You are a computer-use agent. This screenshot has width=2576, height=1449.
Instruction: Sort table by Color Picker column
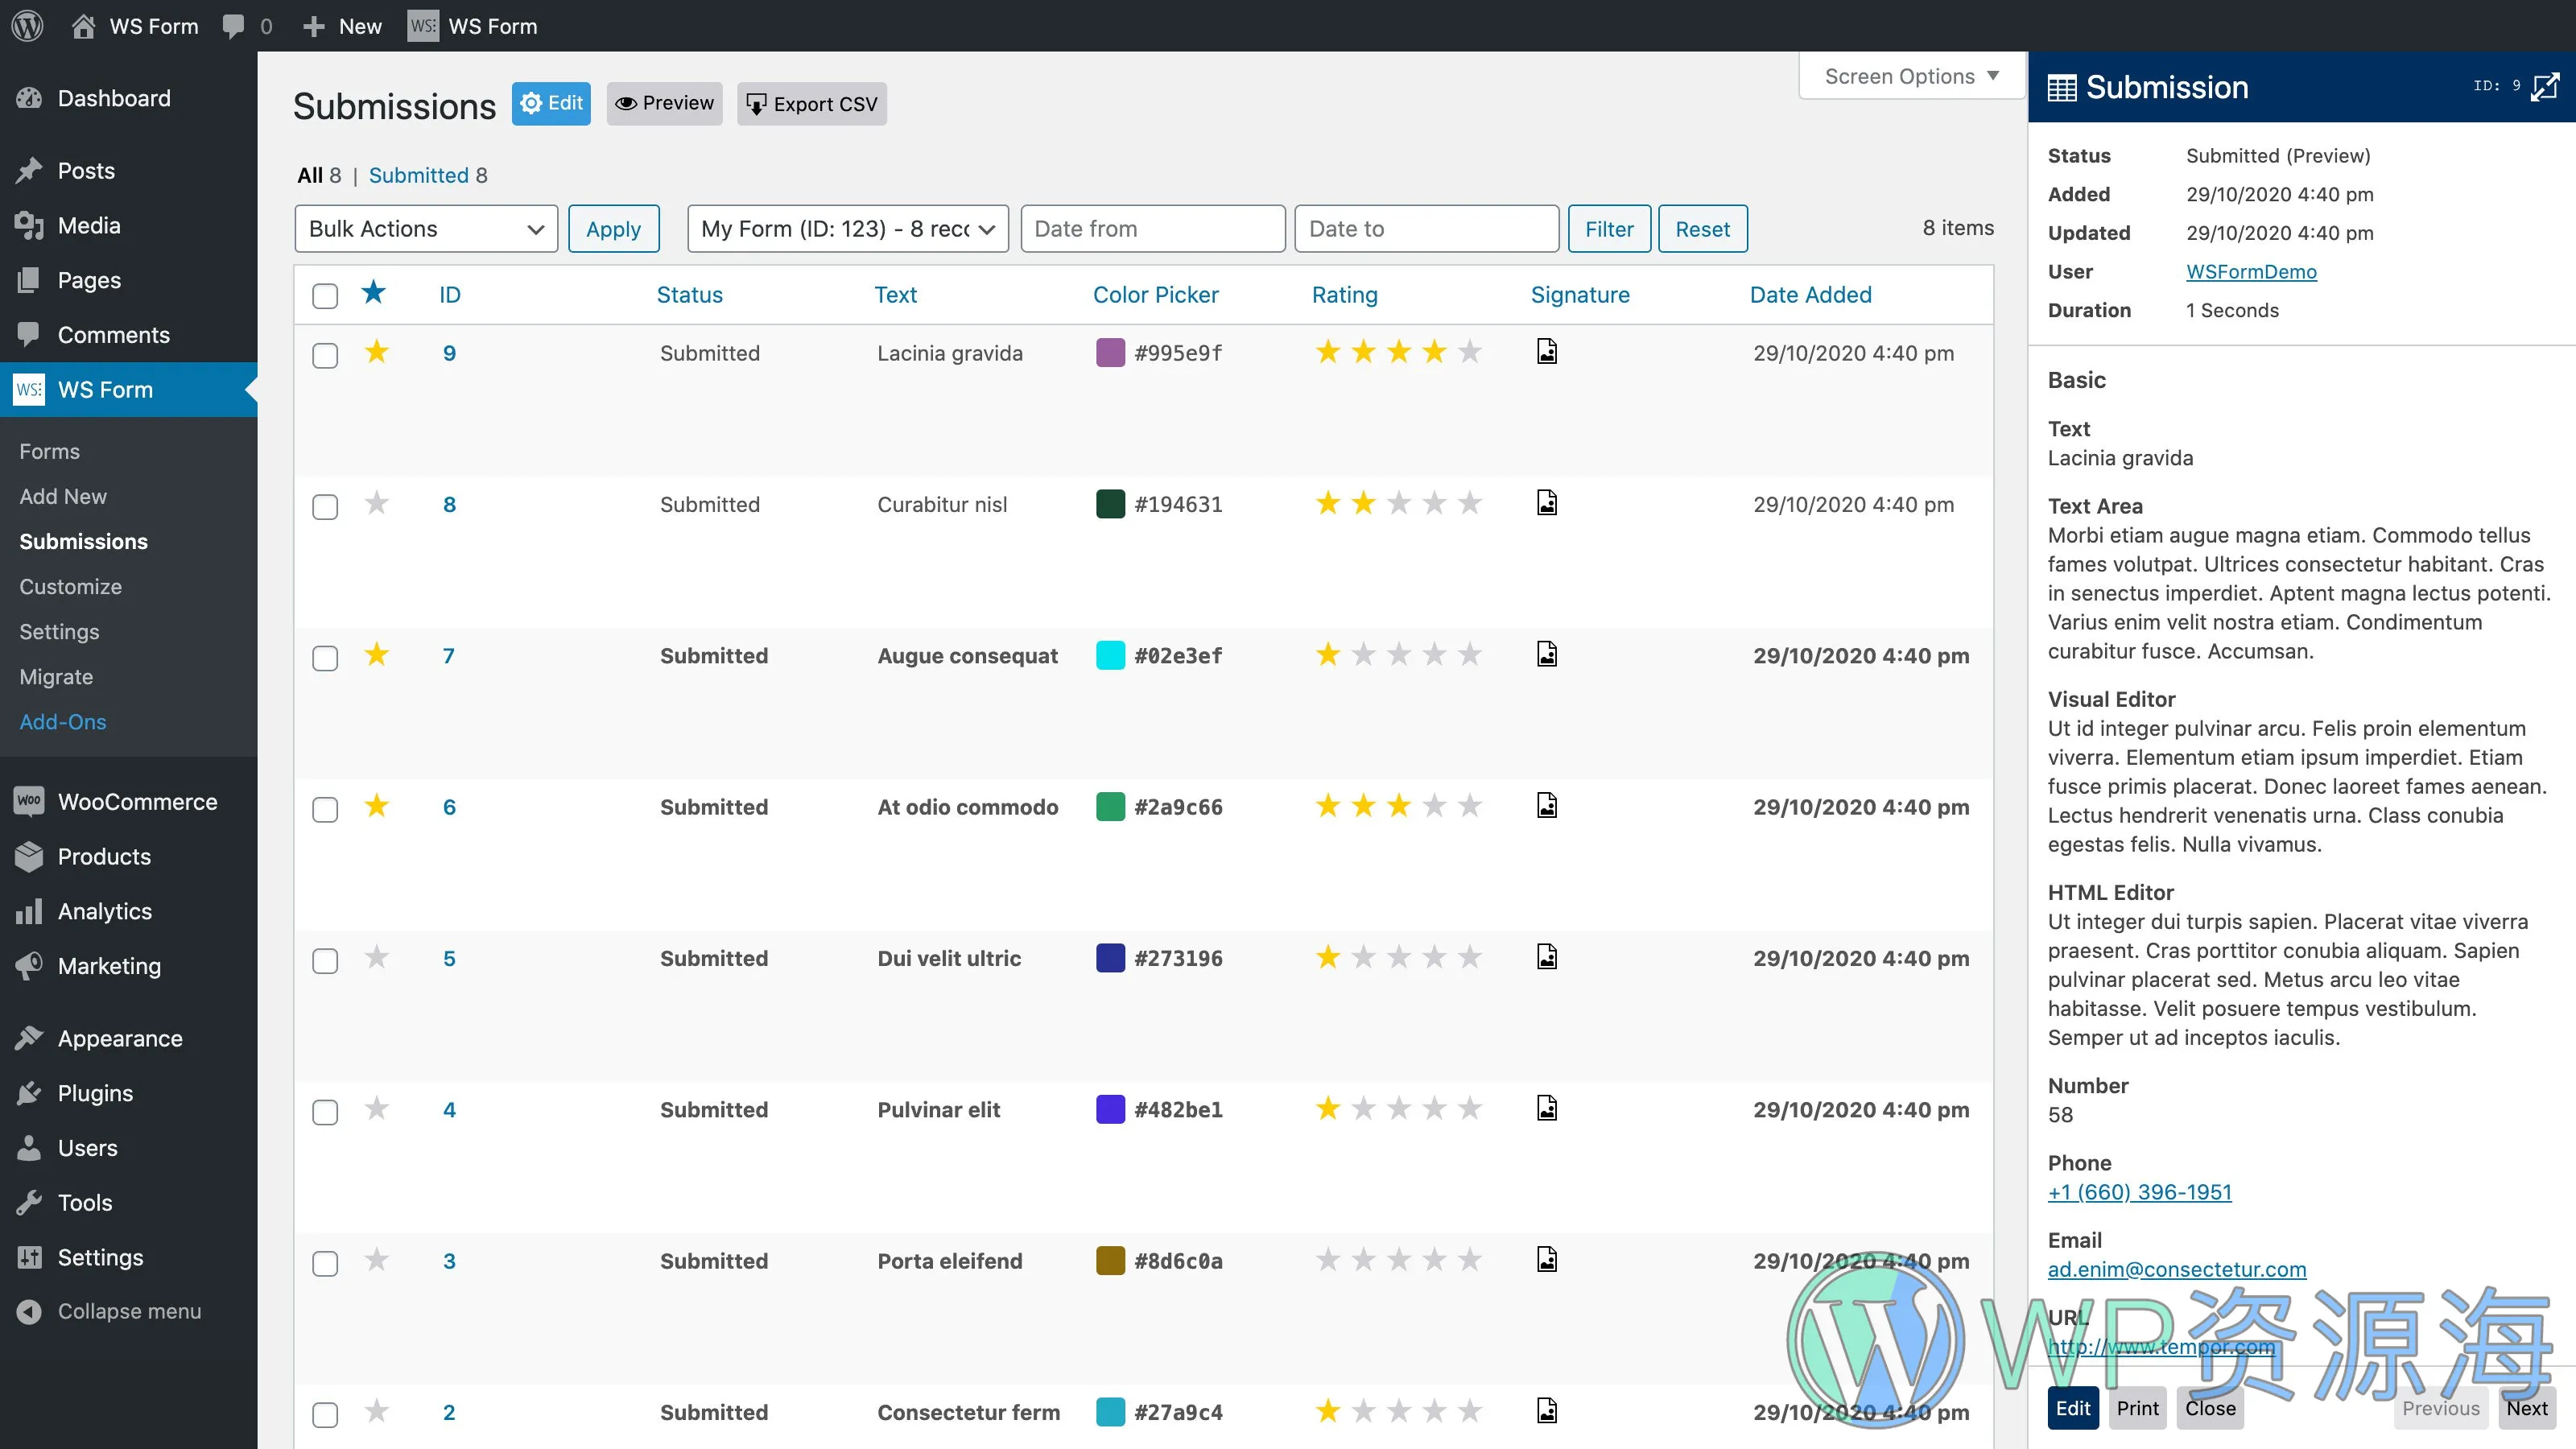pyautogui.click(x=1156, y=295)
